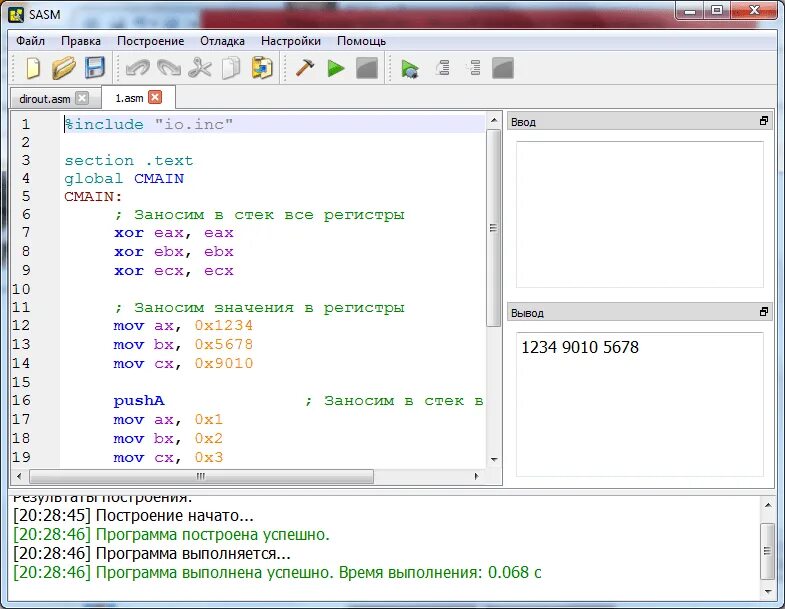Click the log line Программа построена успешно.

pos(171,534)
